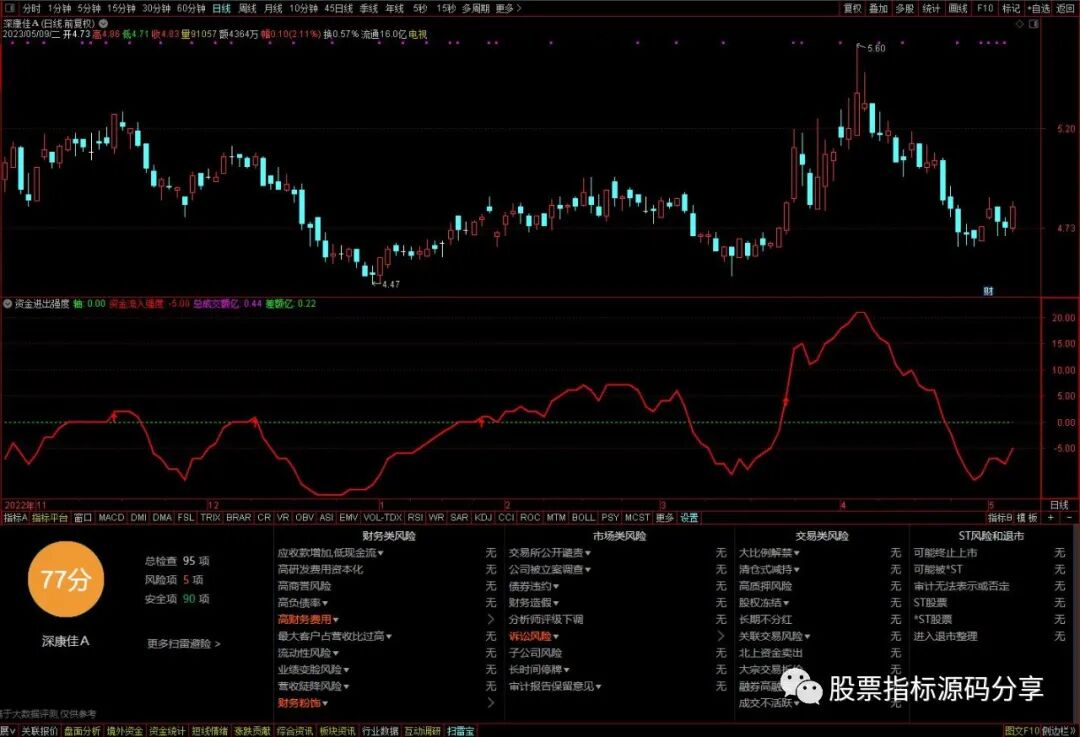Image resolution: width=1080 pixels, height=737 pixels.
Task: Click the 画线 toolbar button
Action: click(x=958, y=8)
